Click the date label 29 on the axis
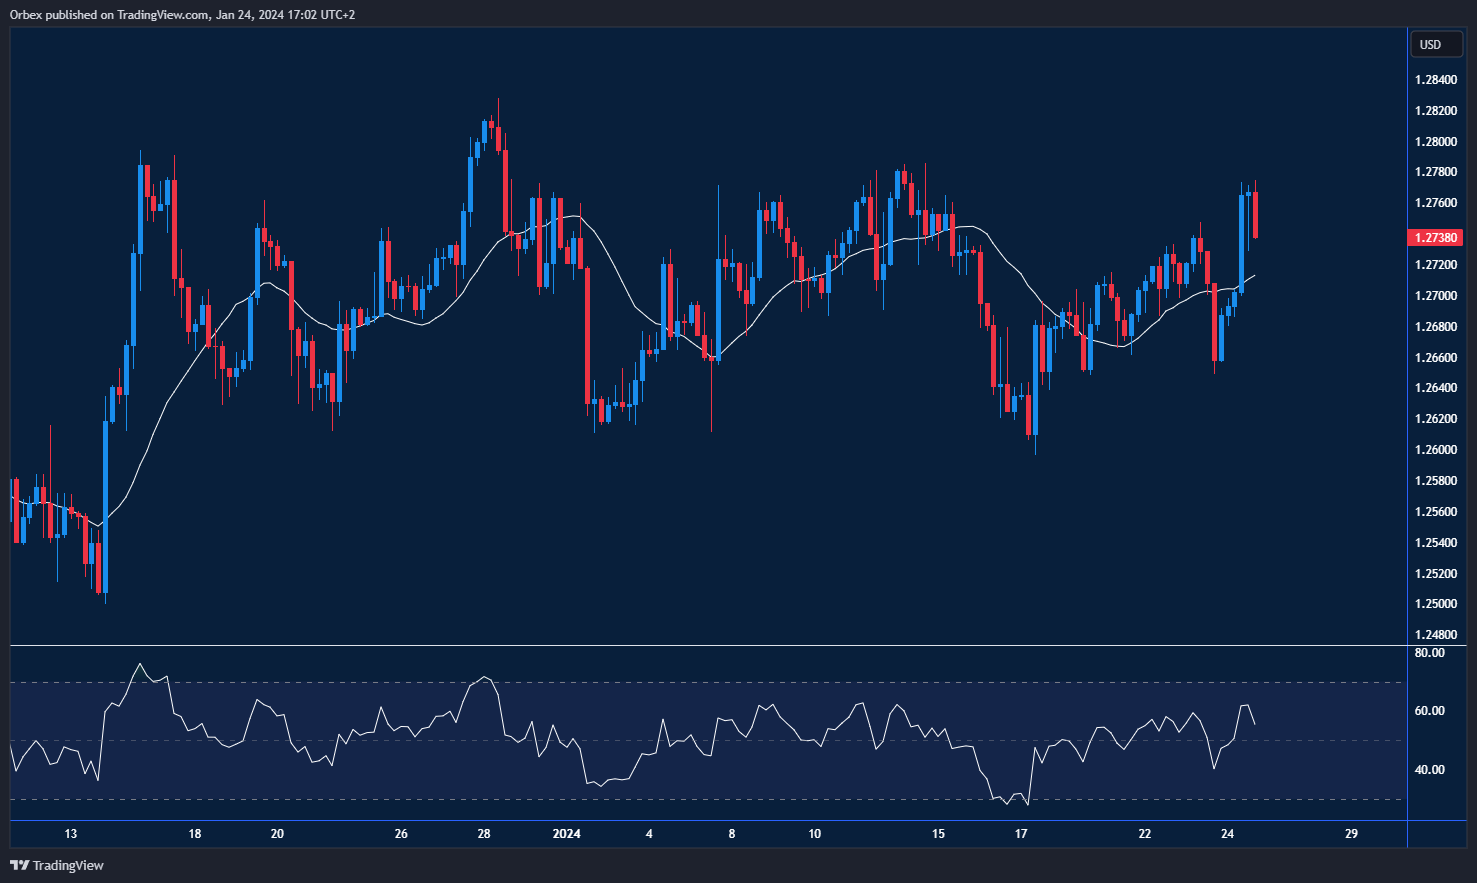 click(x=1351, y=833)
